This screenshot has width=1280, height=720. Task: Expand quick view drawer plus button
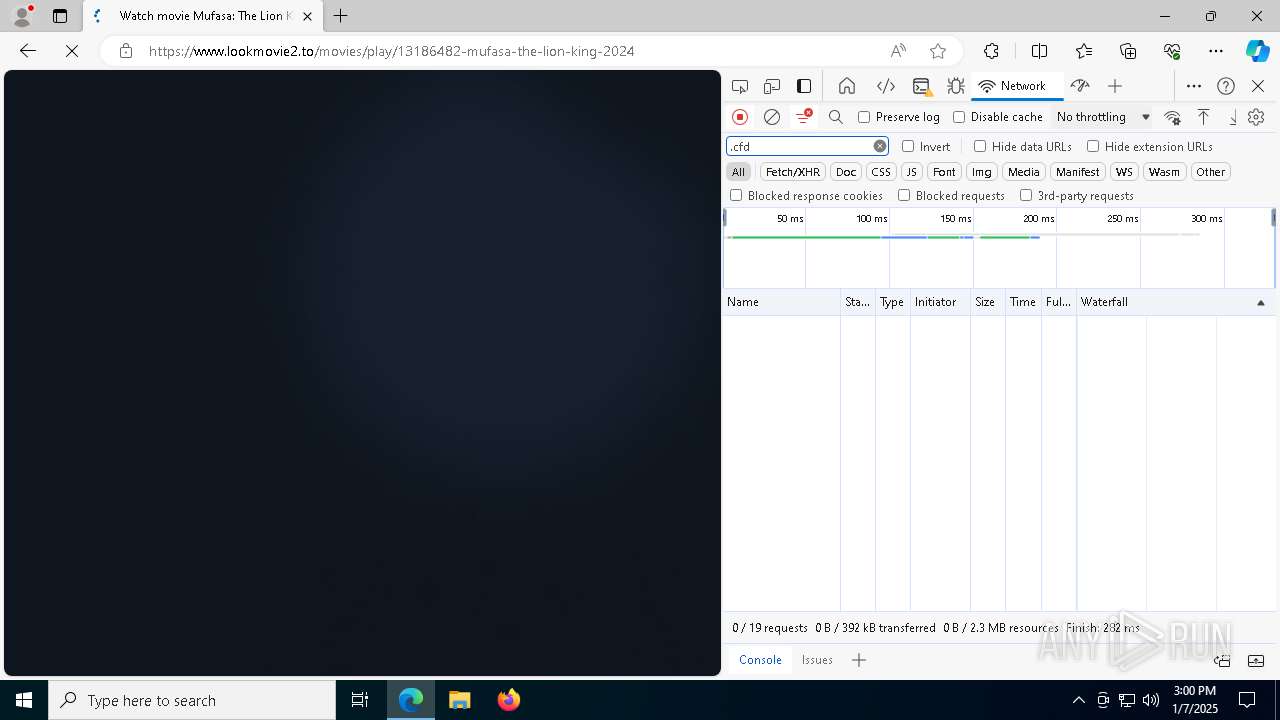pos(859,660)
